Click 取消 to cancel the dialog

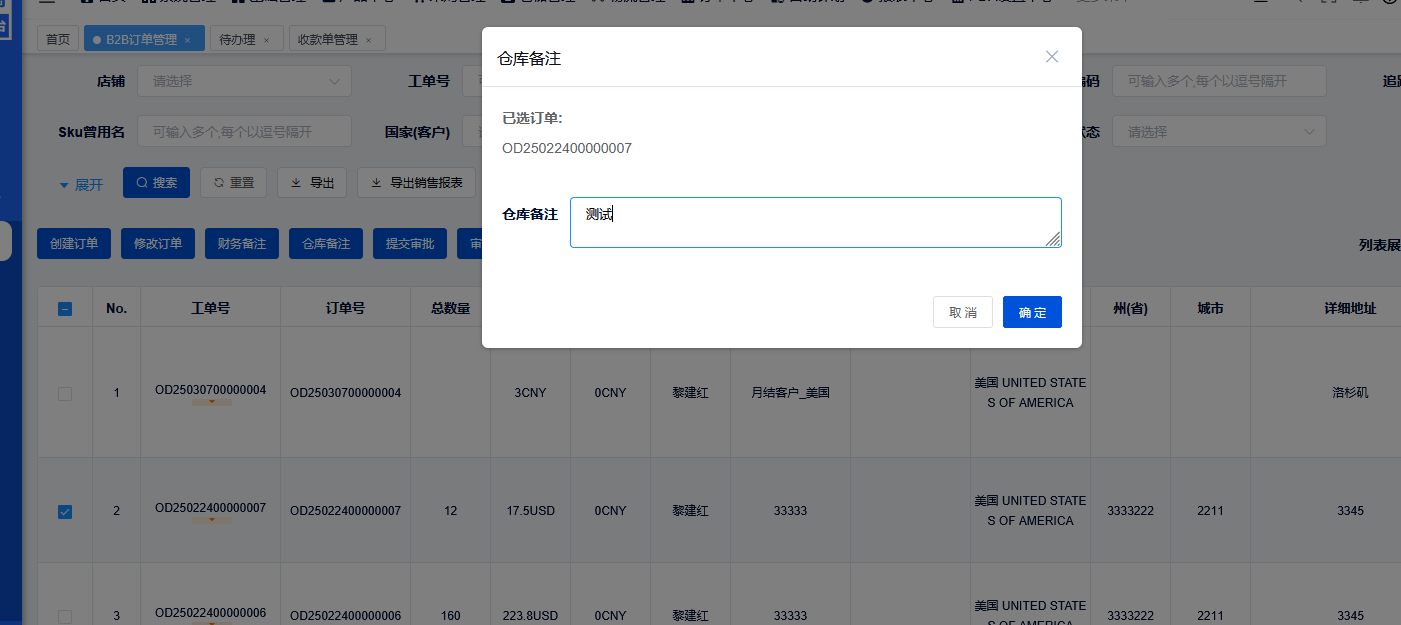963,312
